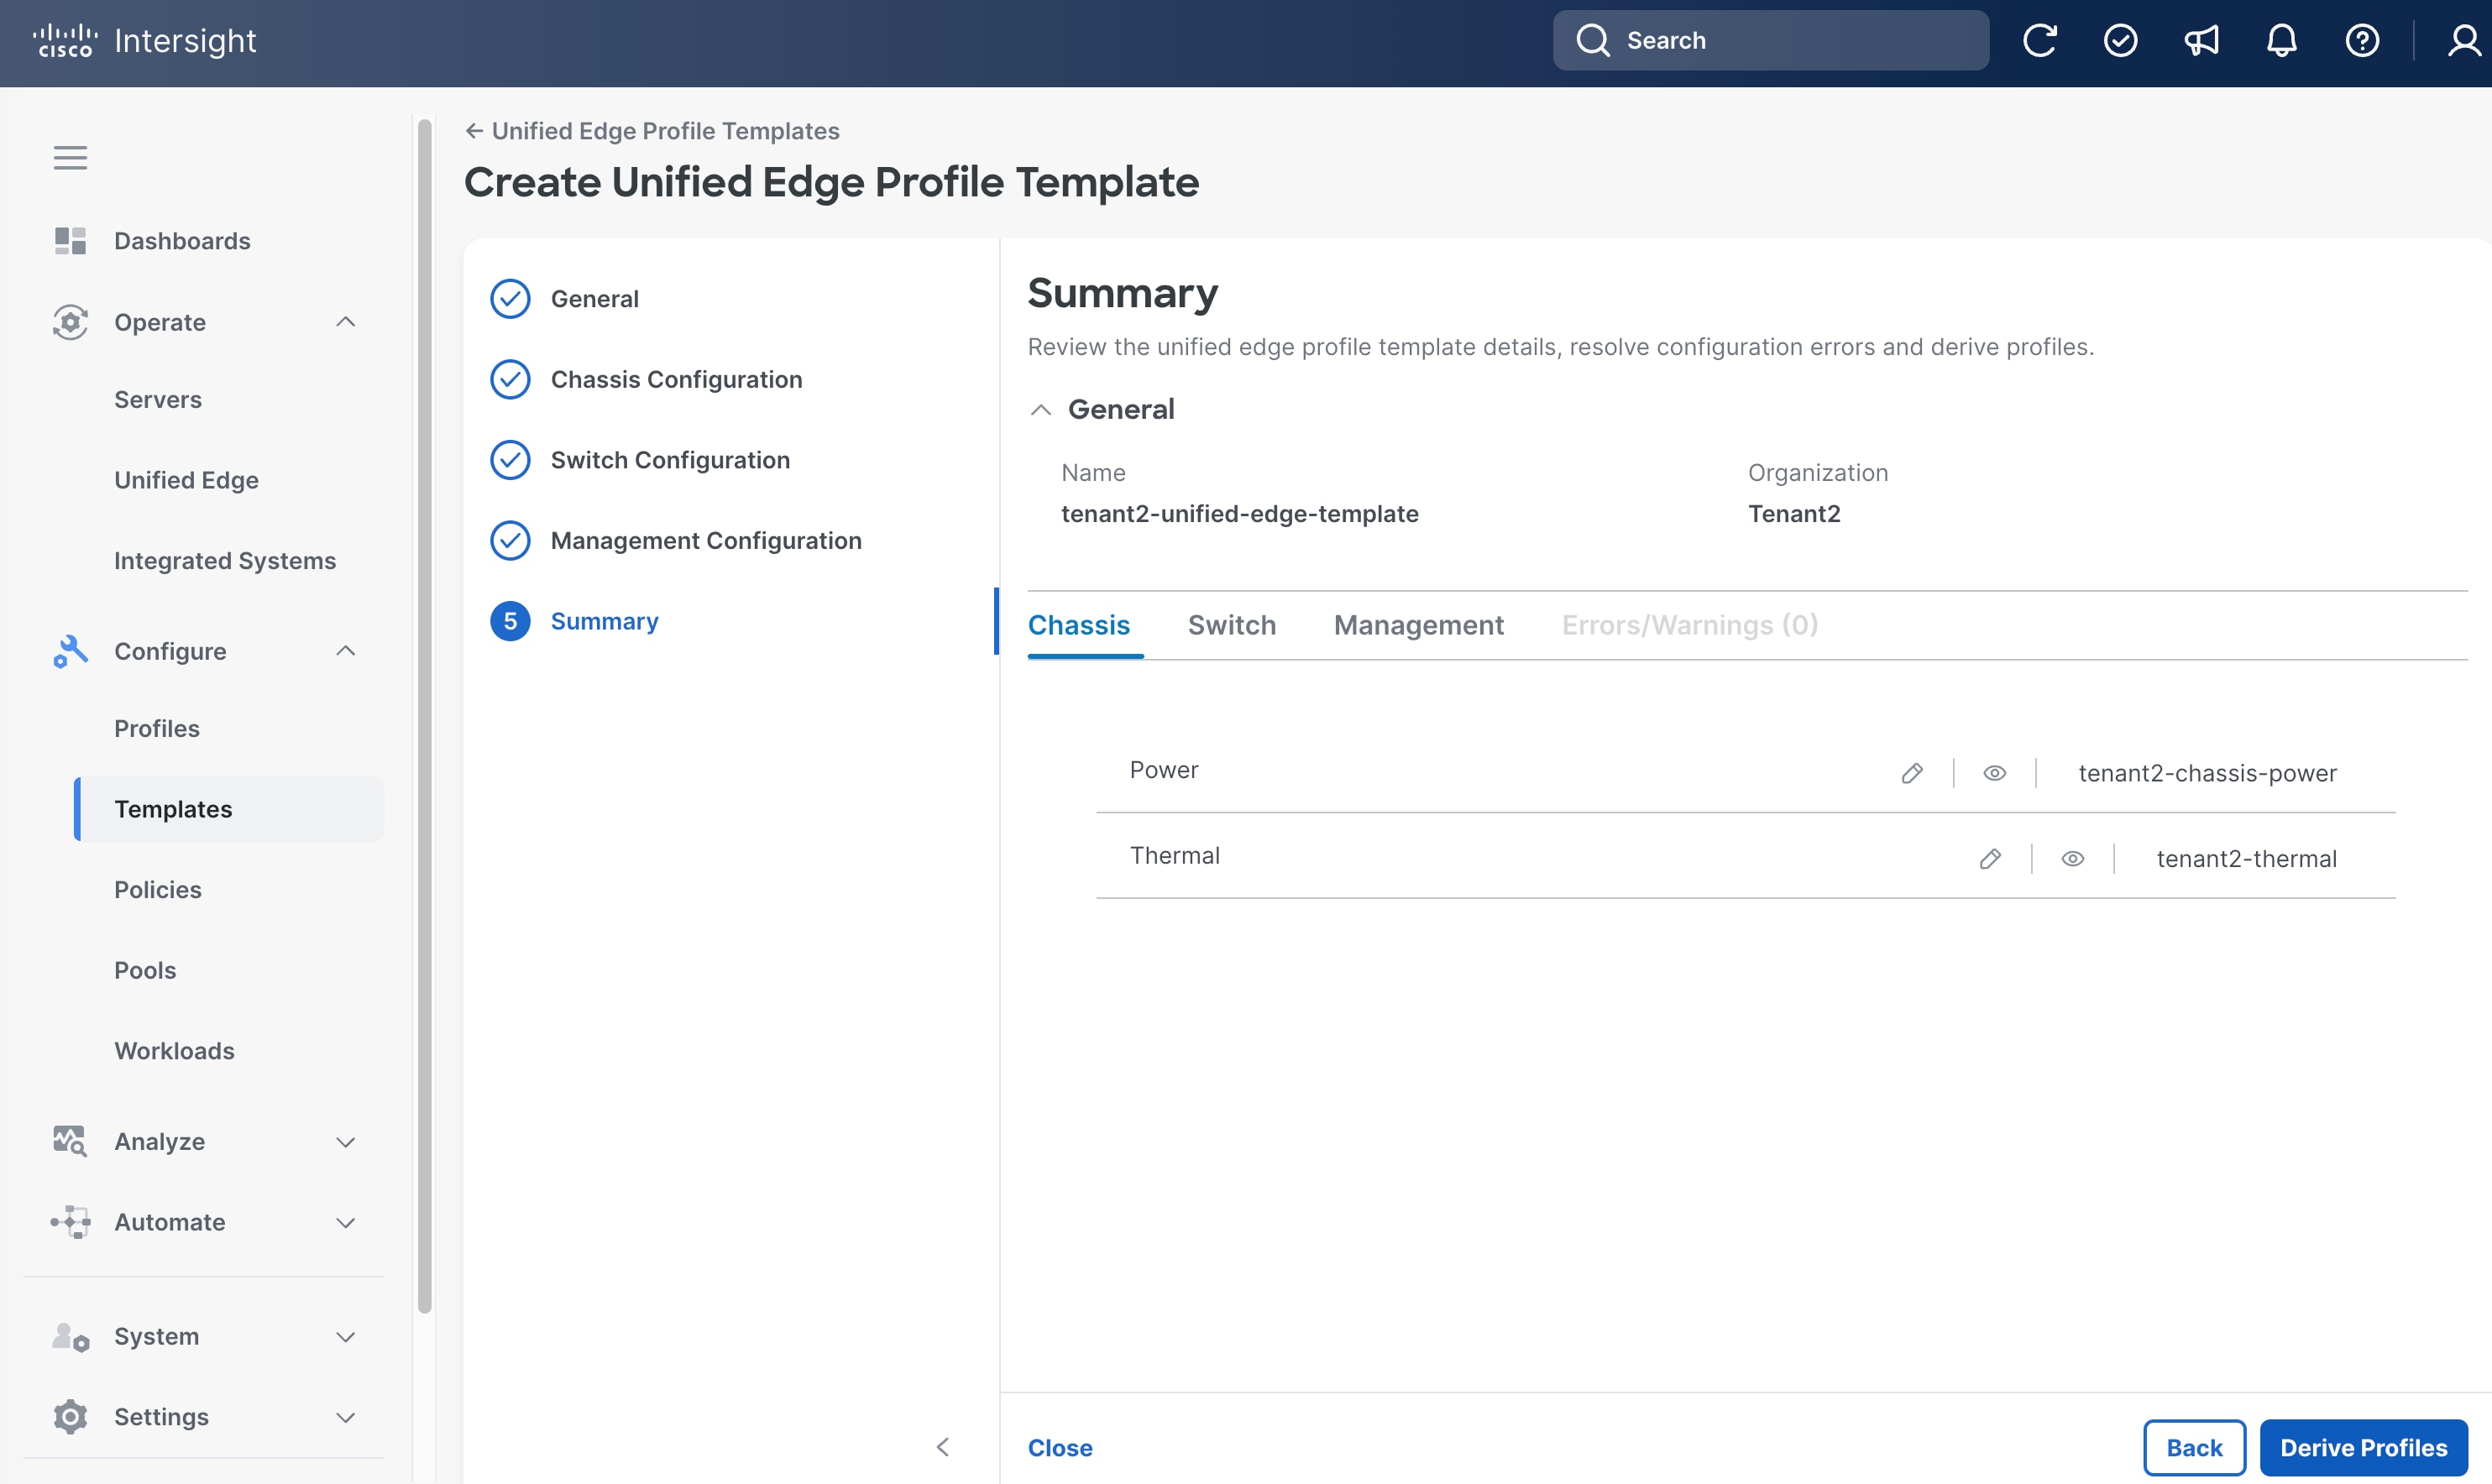The image size is (2492, 1484).
Task: Click the Analyze section icon
Action: (70, 1141)
